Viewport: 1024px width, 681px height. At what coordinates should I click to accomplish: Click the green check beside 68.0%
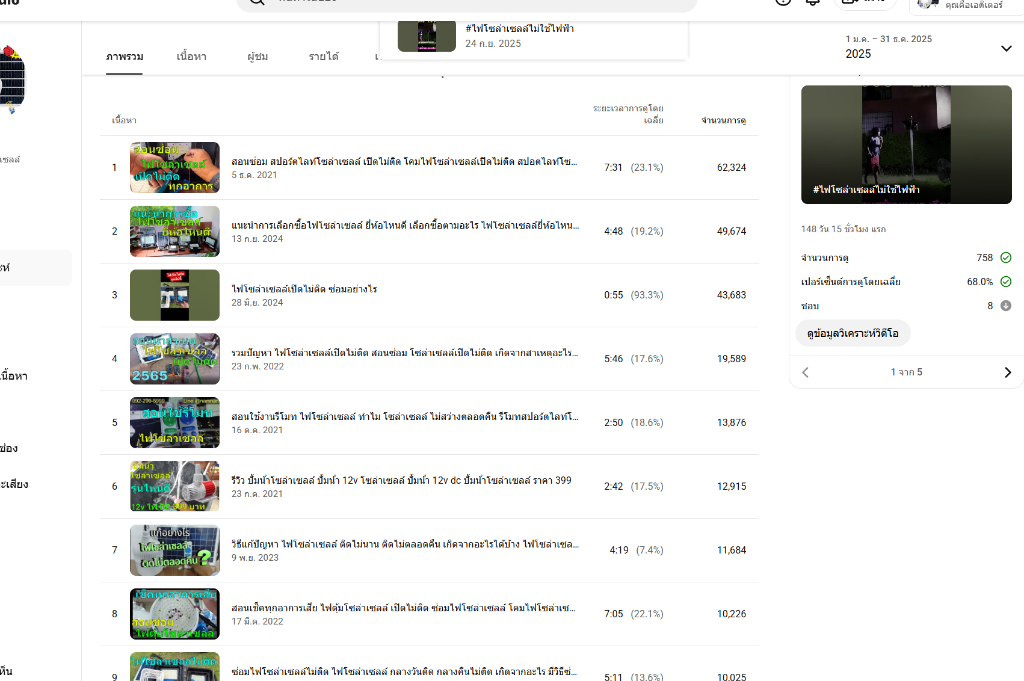click(1005, 282)
